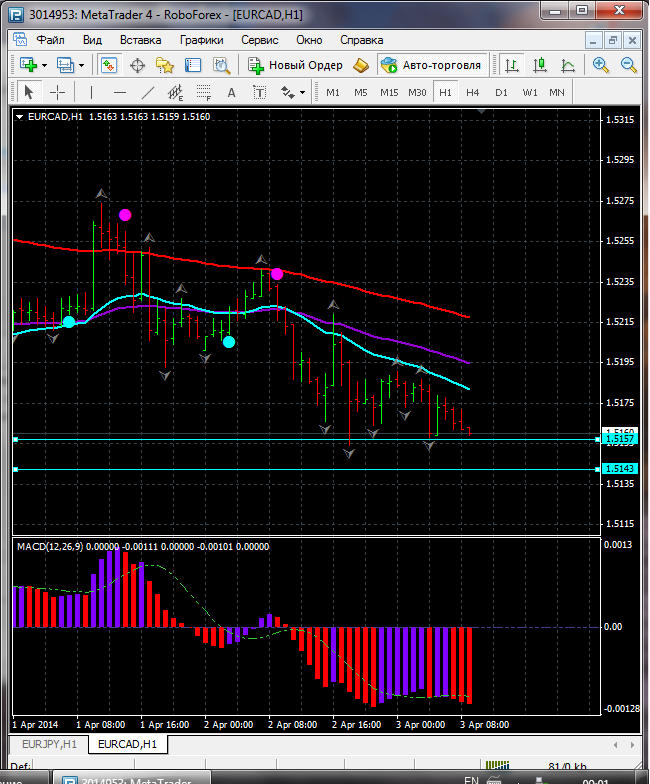Click the New Chart icon
The width and height of the screenshot is (650, 784).
(x=28, y=65)
